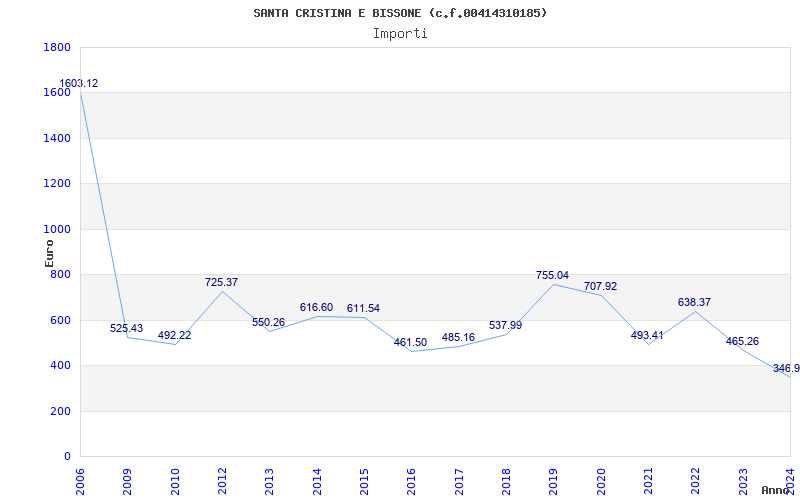Click the 537.99 data label
800x500 pixels.
click(x=505, y=325)
